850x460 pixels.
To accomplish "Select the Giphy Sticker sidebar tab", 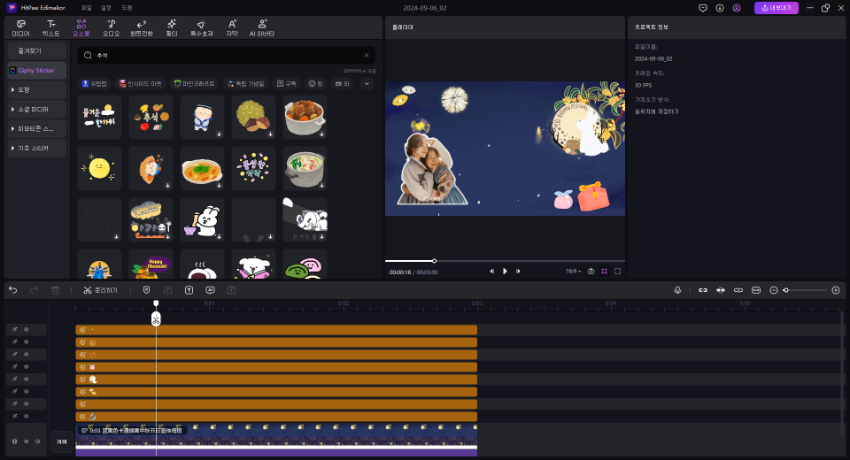I will tap(36, 71).
